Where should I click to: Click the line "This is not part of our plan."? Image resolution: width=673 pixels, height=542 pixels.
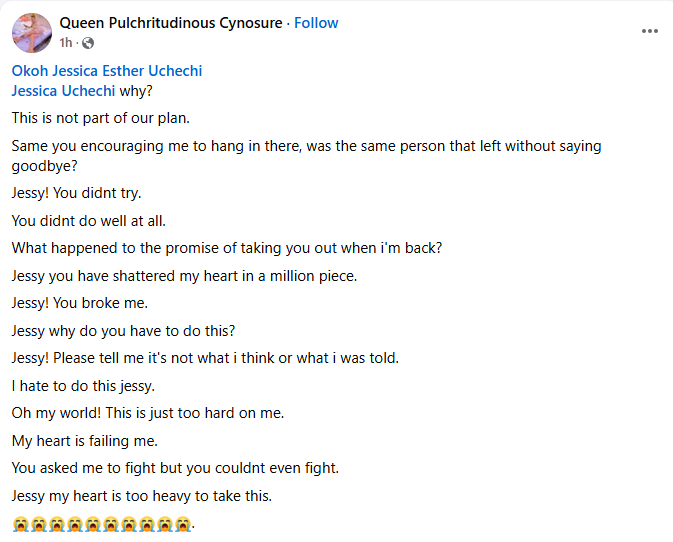tap(100, 118)
